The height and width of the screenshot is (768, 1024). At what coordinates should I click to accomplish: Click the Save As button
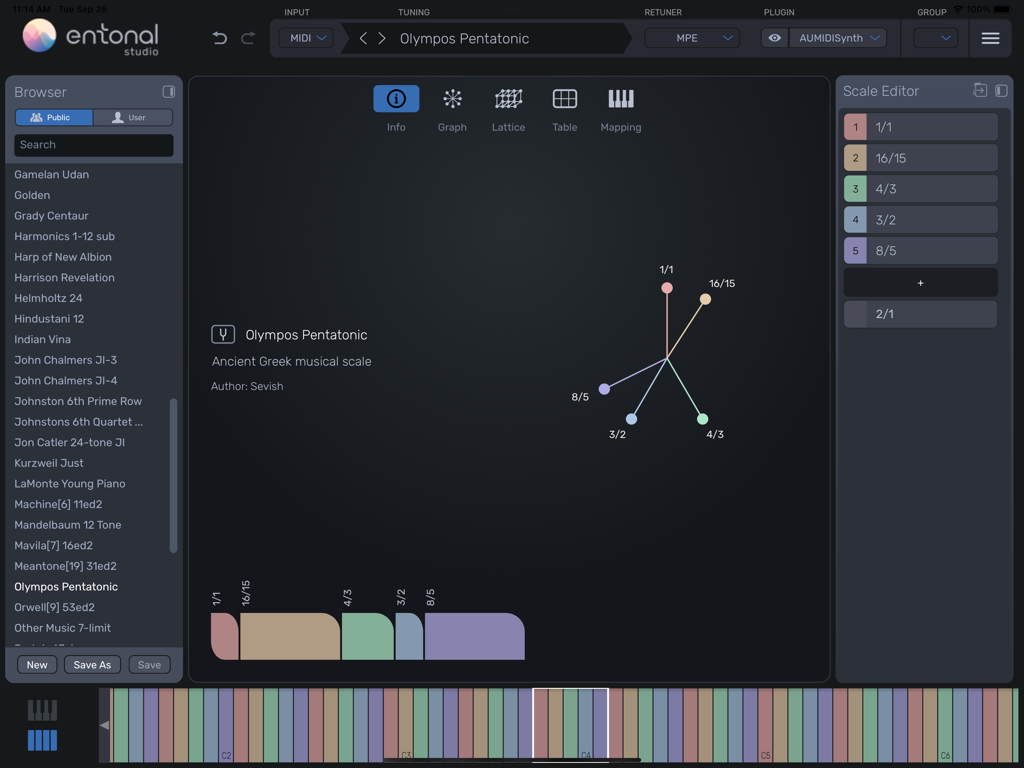(92, 664)
